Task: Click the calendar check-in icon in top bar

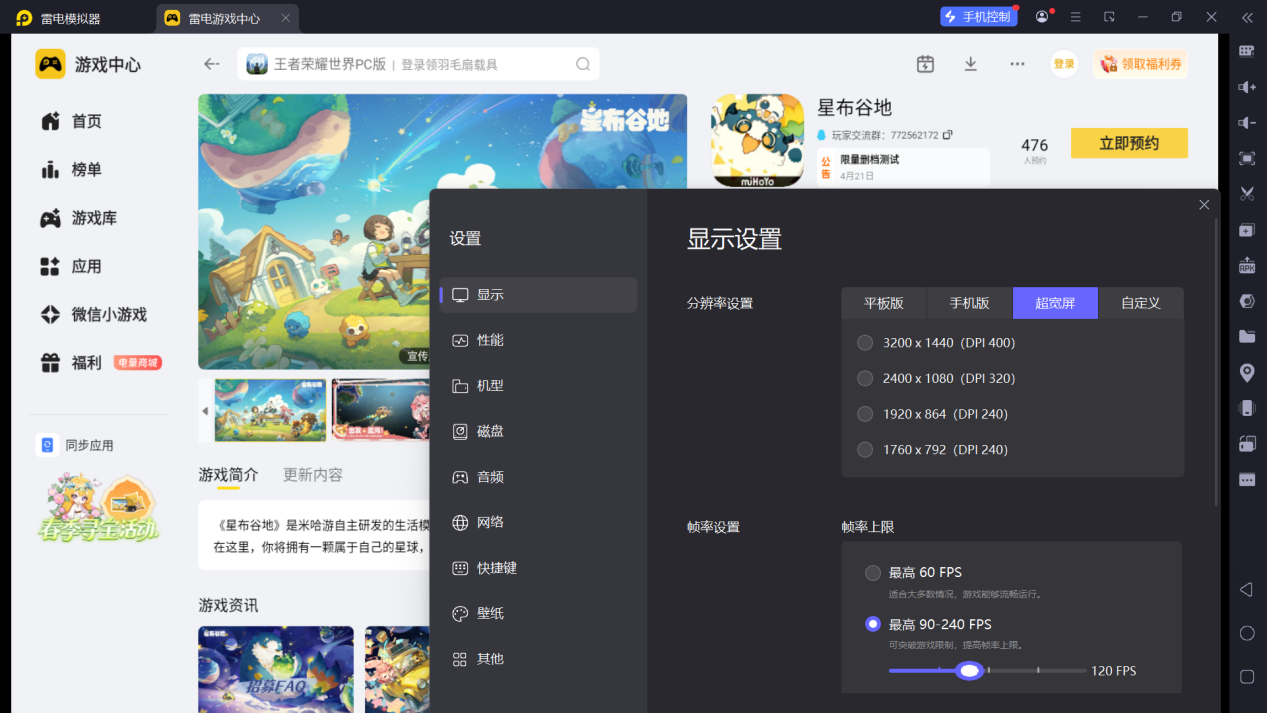Action: click(925, 64)
